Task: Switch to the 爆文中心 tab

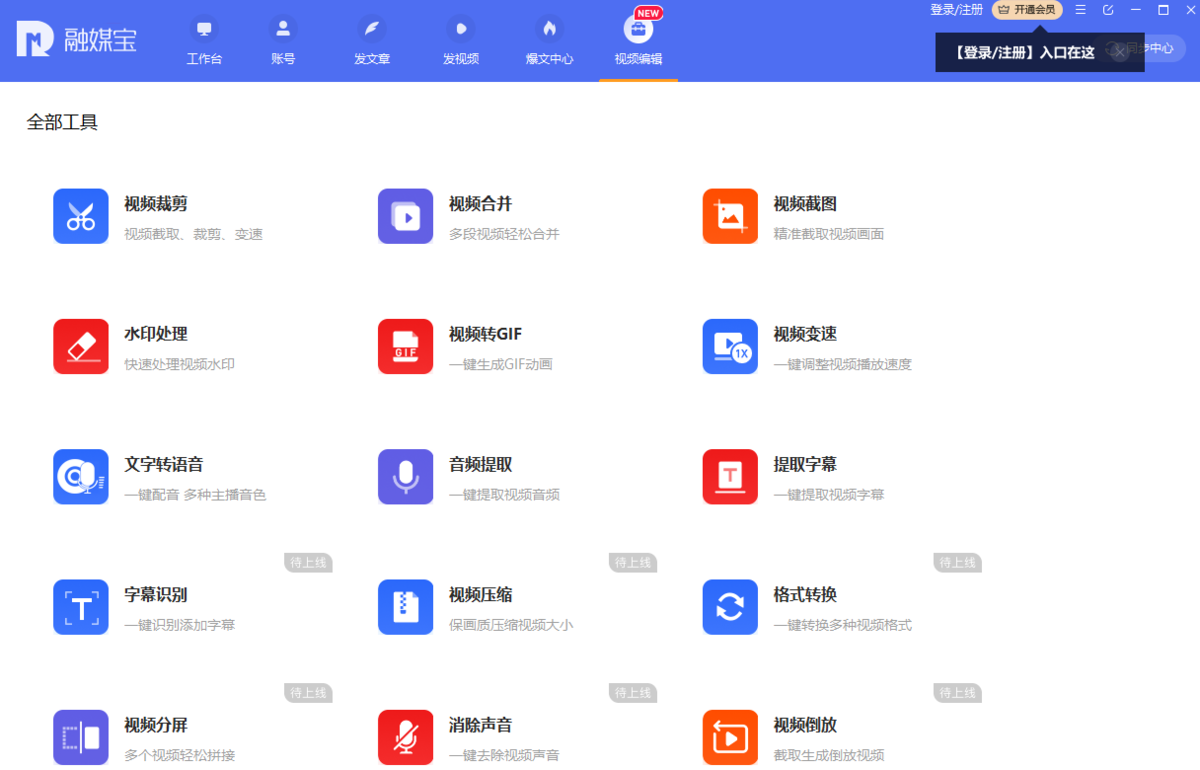Action: click(x=548, y=40)
